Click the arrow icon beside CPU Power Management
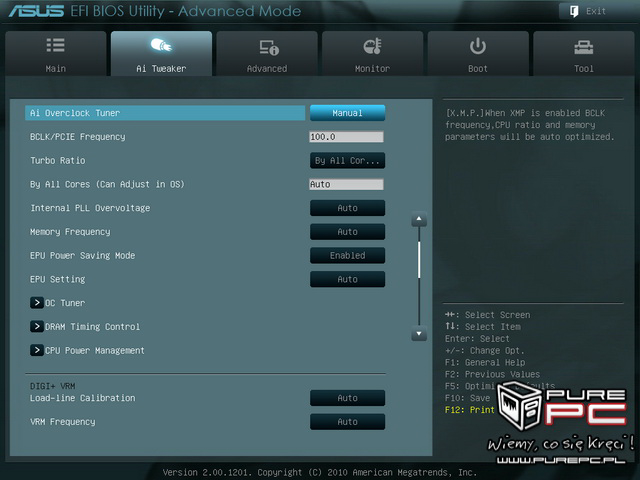The width and height of the screenshot is (640, 480). pos(37,350)
